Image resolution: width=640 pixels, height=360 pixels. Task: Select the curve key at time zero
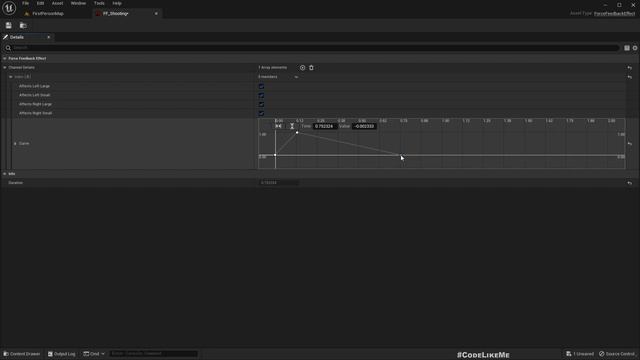click(275, 155)
